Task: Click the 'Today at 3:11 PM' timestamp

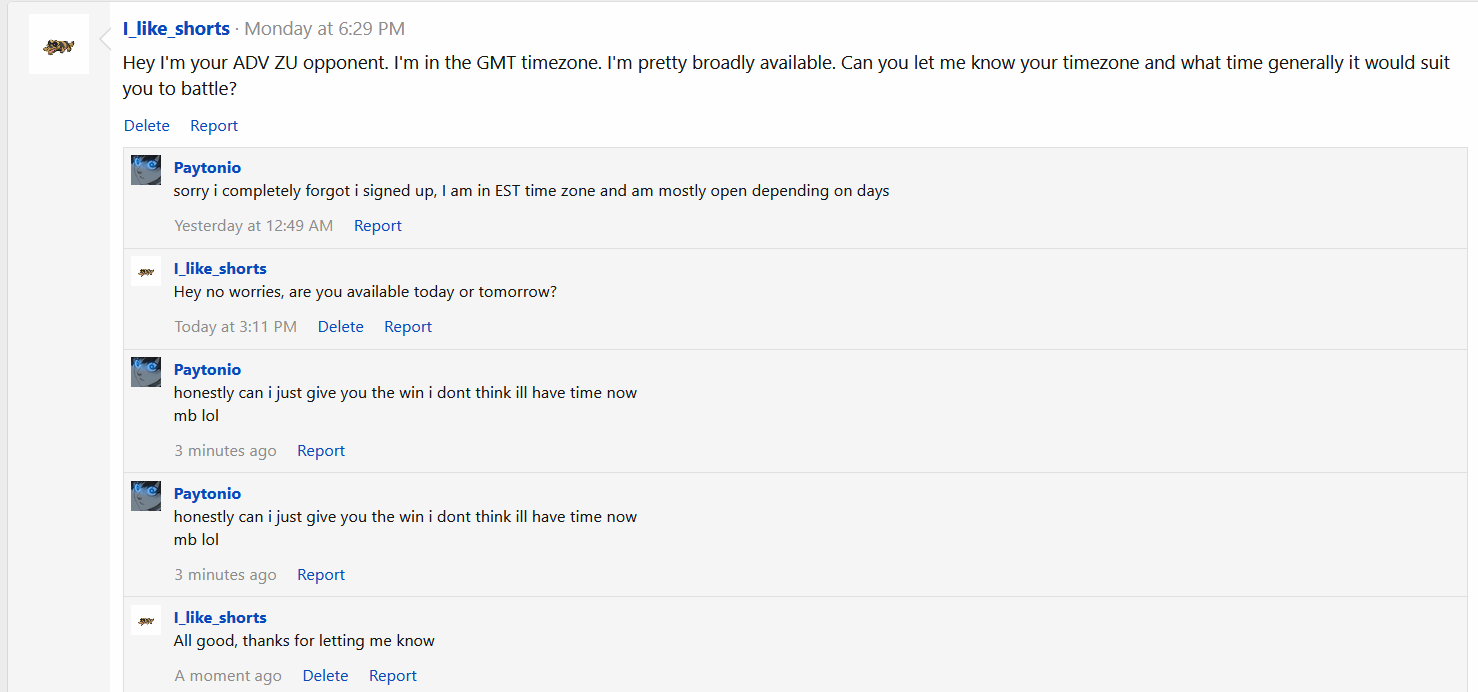Action: tap(236, 327)
